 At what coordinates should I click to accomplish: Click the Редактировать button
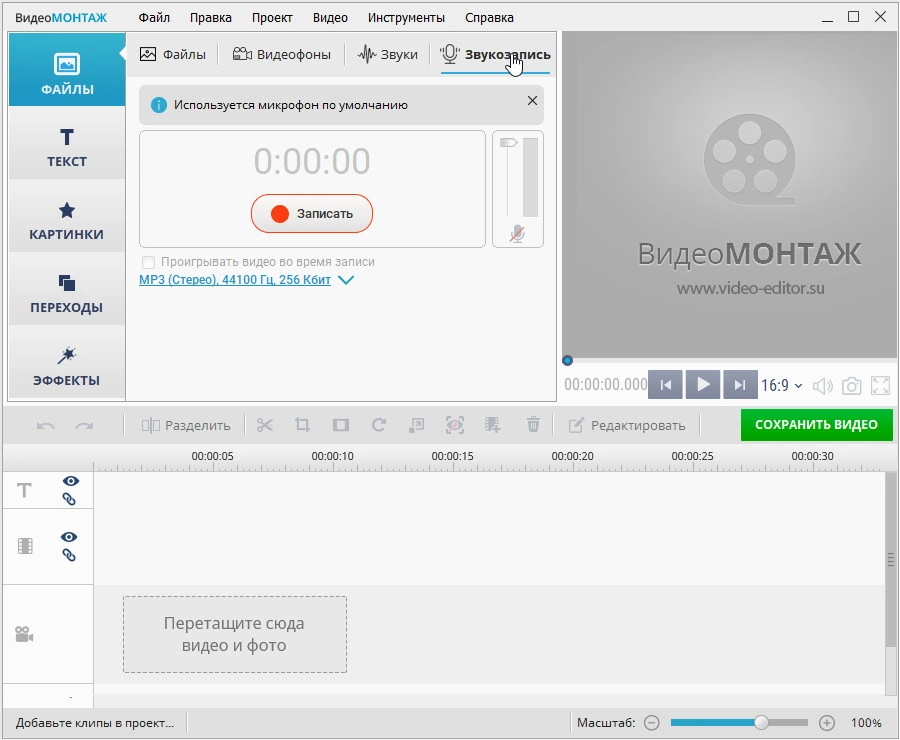click(627, 425)
